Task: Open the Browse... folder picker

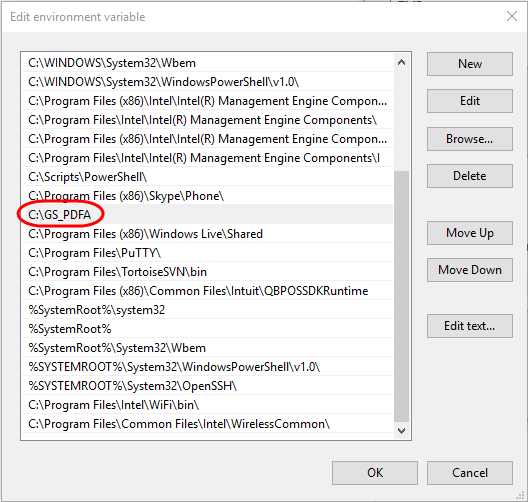Action: pyautogui.click(x=470, y=139)
